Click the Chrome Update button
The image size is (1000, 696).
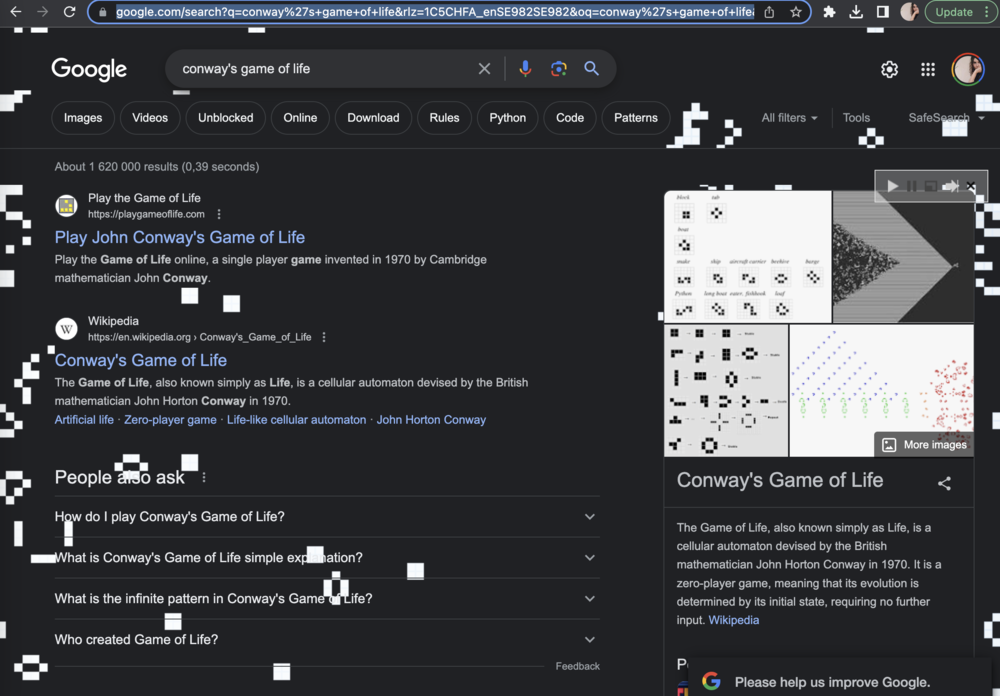pos(953,12)
